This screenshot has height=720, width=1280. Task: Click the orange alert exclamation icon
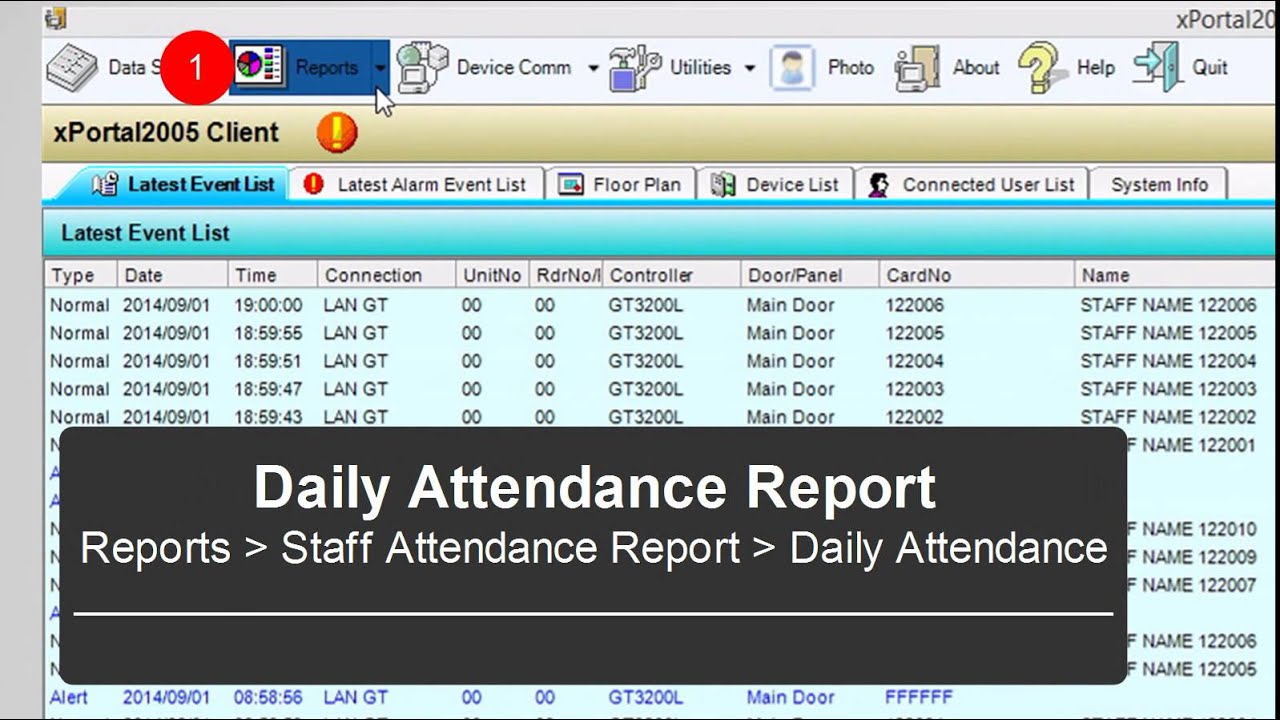pos(337,133)
